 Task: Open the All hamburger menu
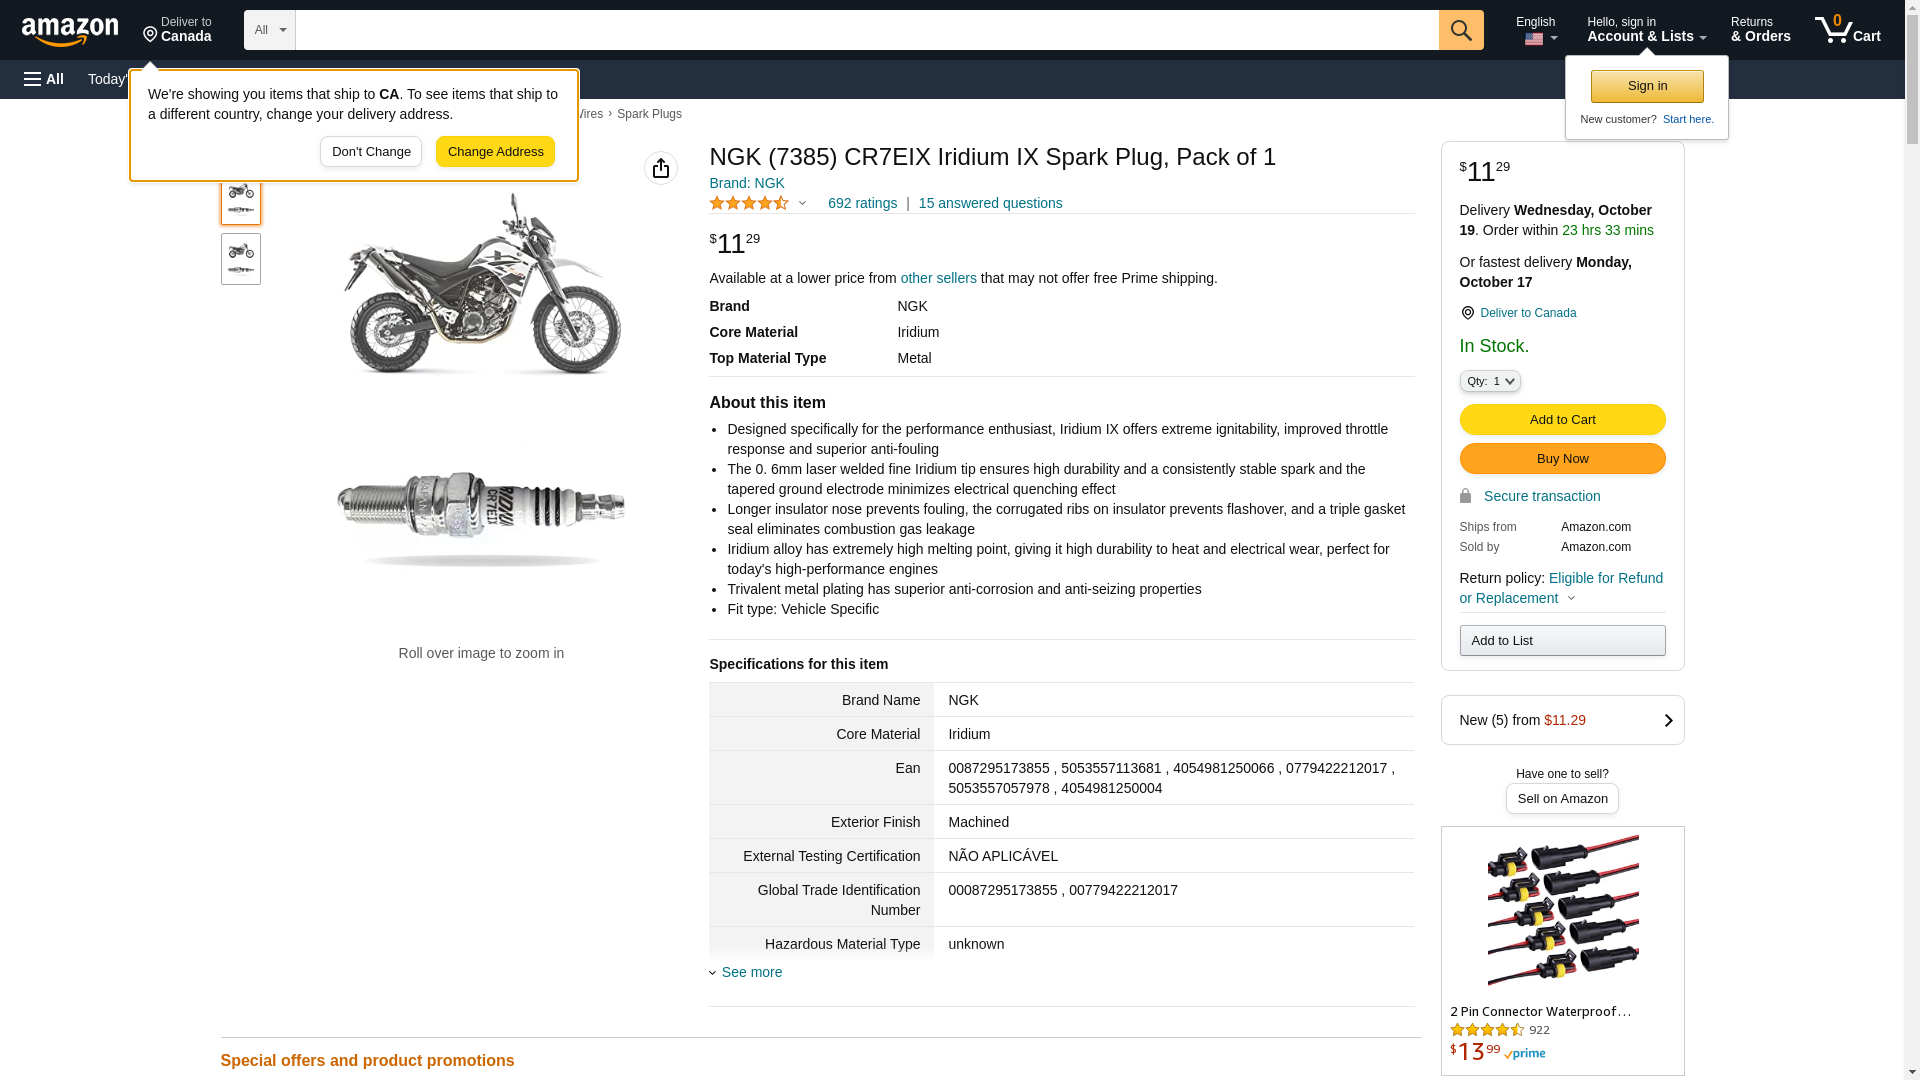(x=44, y=79)
